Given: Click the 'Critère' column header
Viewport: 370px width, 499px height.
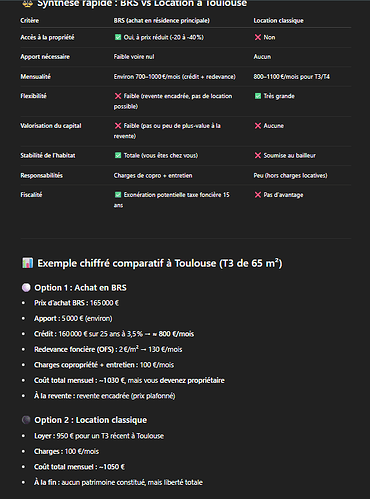Looking at the screenshot, I should (30, 21).
